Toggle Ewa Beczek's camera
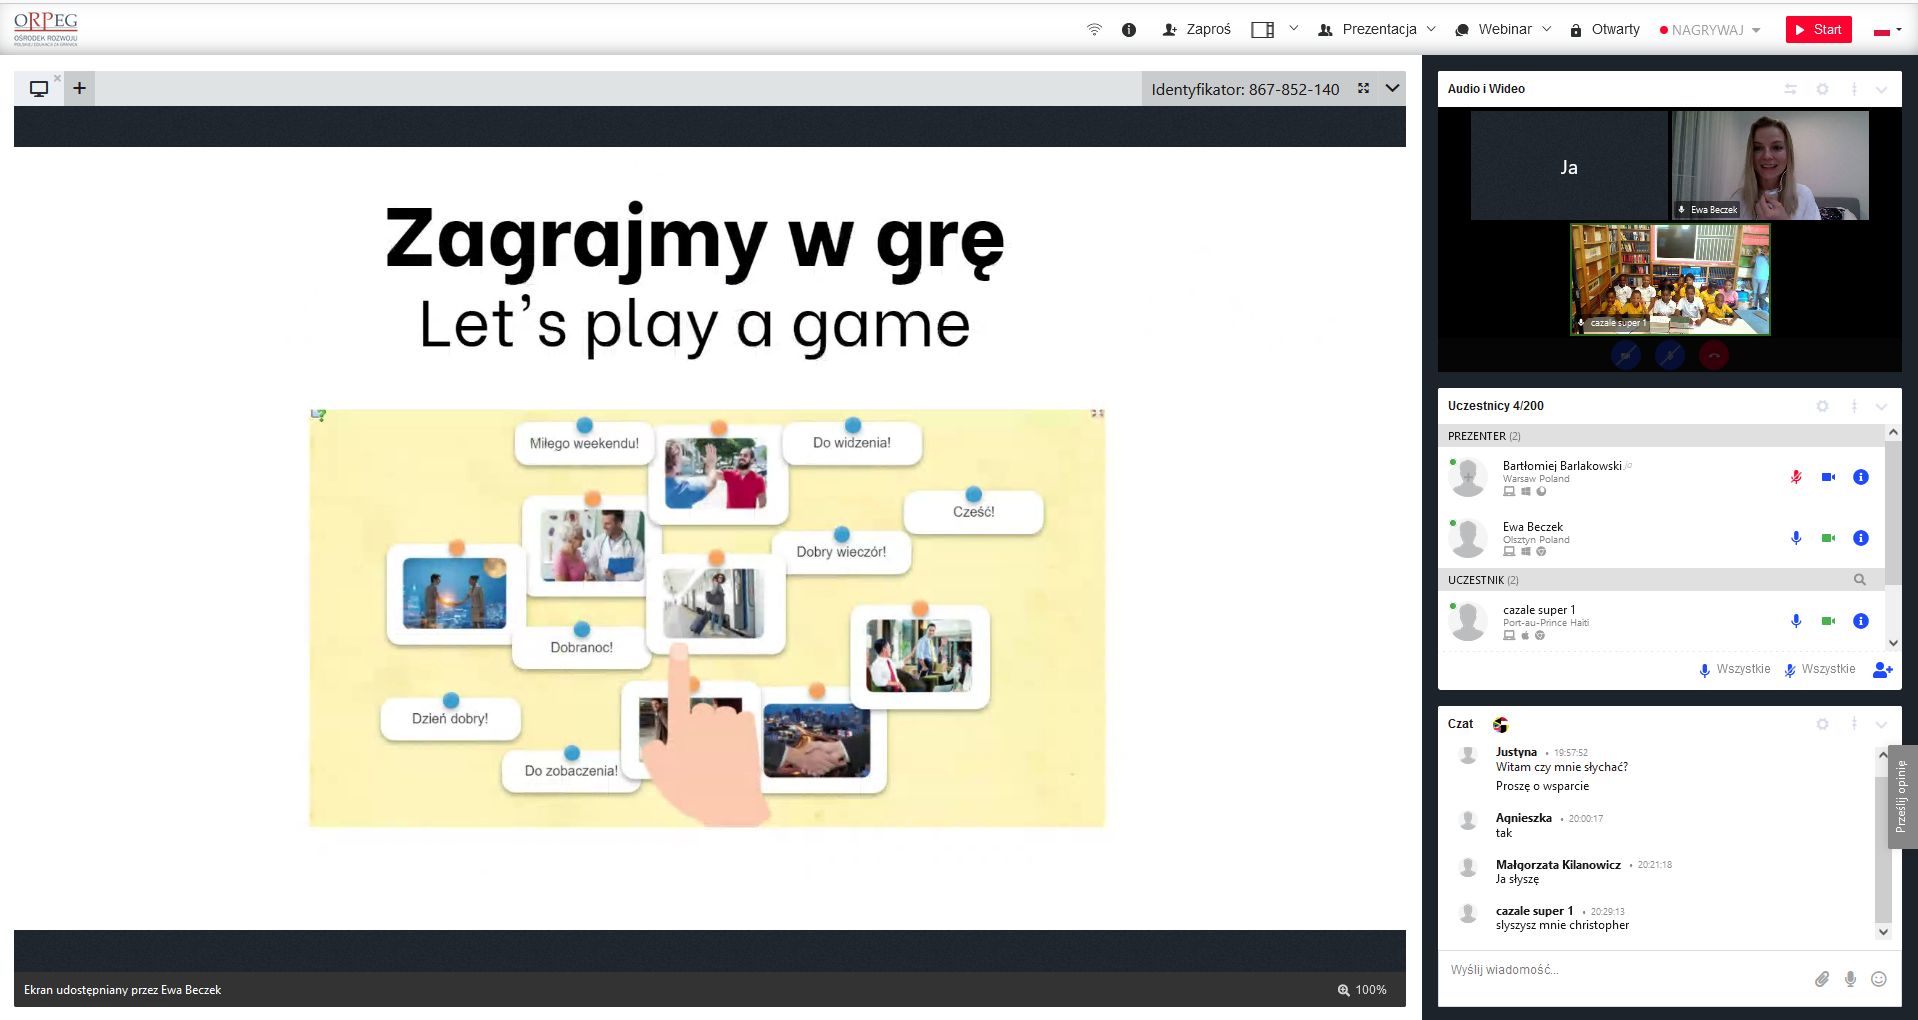 (1828, 538)
